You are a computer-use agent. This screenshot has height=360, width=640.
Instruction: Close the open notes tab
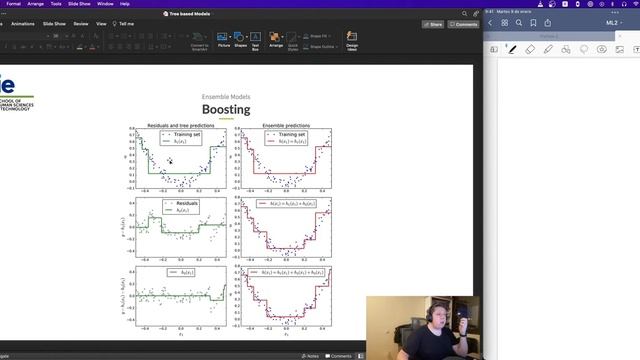pos(620,36)
